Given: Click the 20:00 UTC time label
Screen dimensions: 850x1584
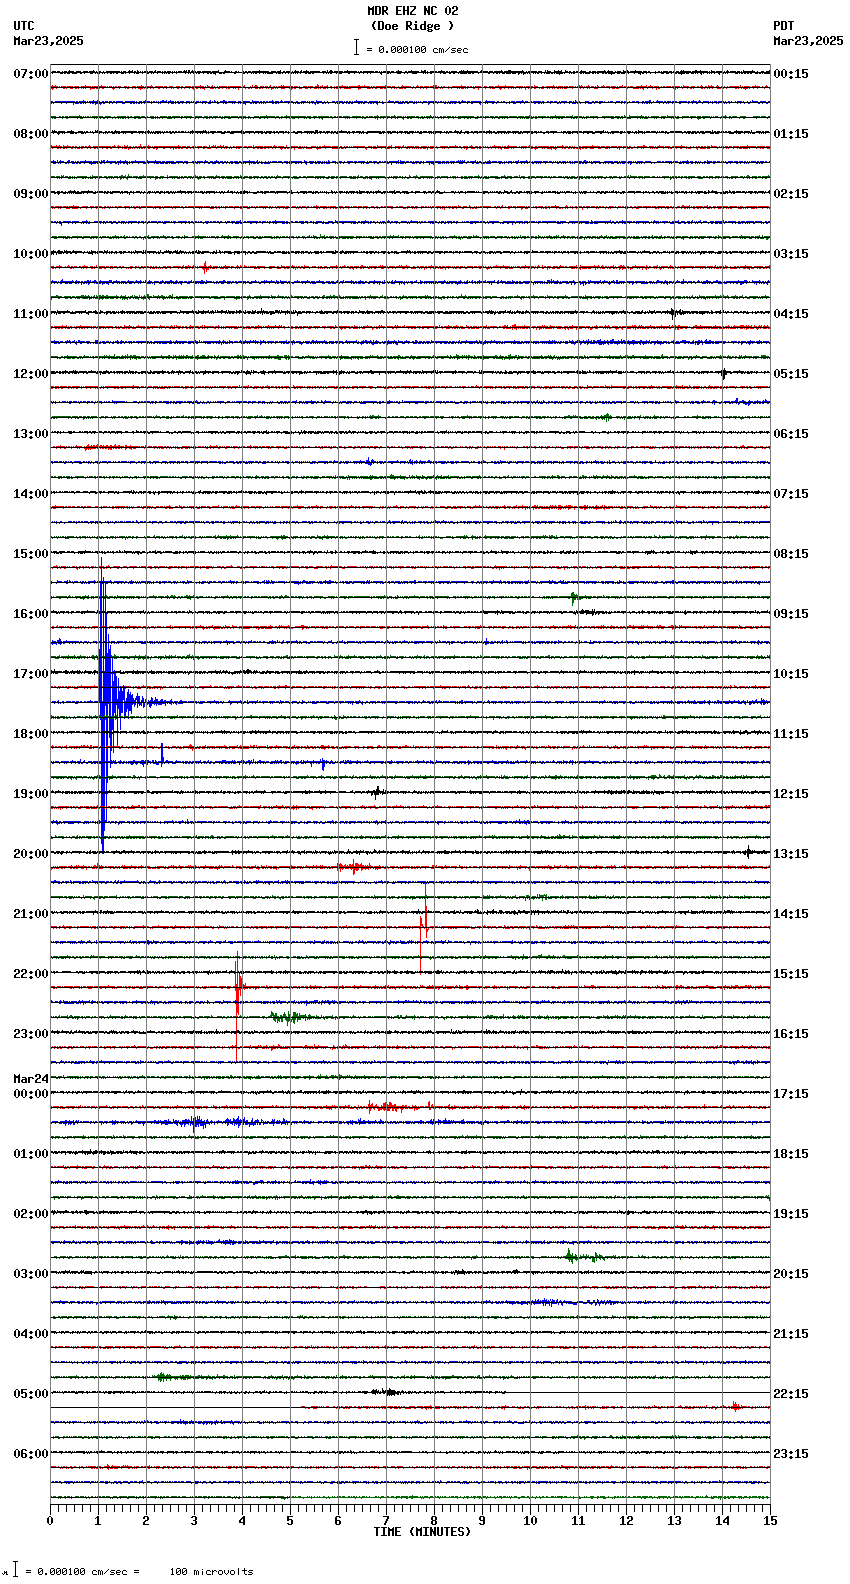Looking at the screenshot, I should click(31, 854).
